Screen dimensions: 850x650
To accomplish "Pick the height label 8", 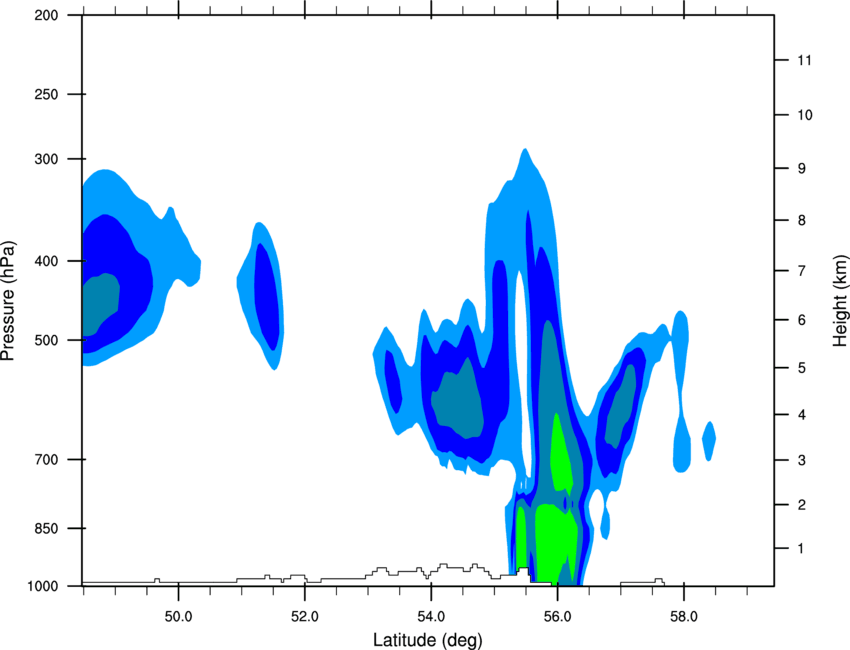I will pos(802,220).
